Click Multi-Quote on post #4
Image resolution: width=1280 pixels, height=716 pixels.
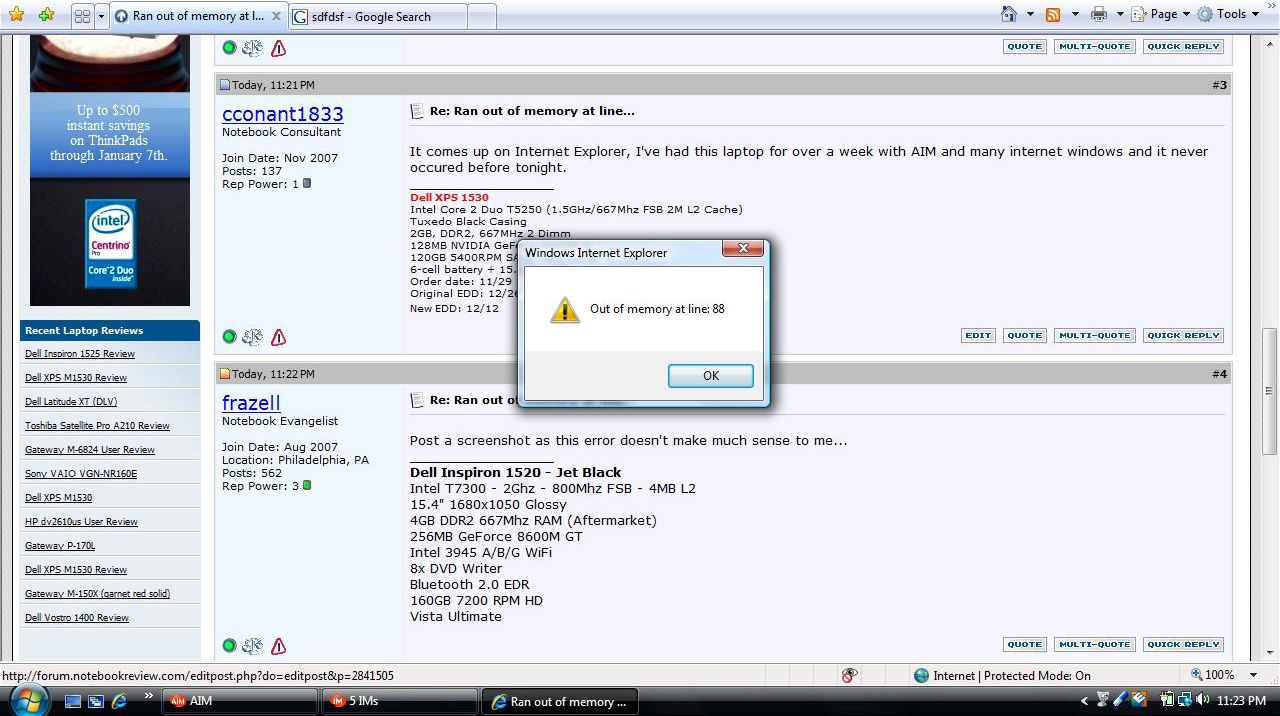[x=1094, y=644]
